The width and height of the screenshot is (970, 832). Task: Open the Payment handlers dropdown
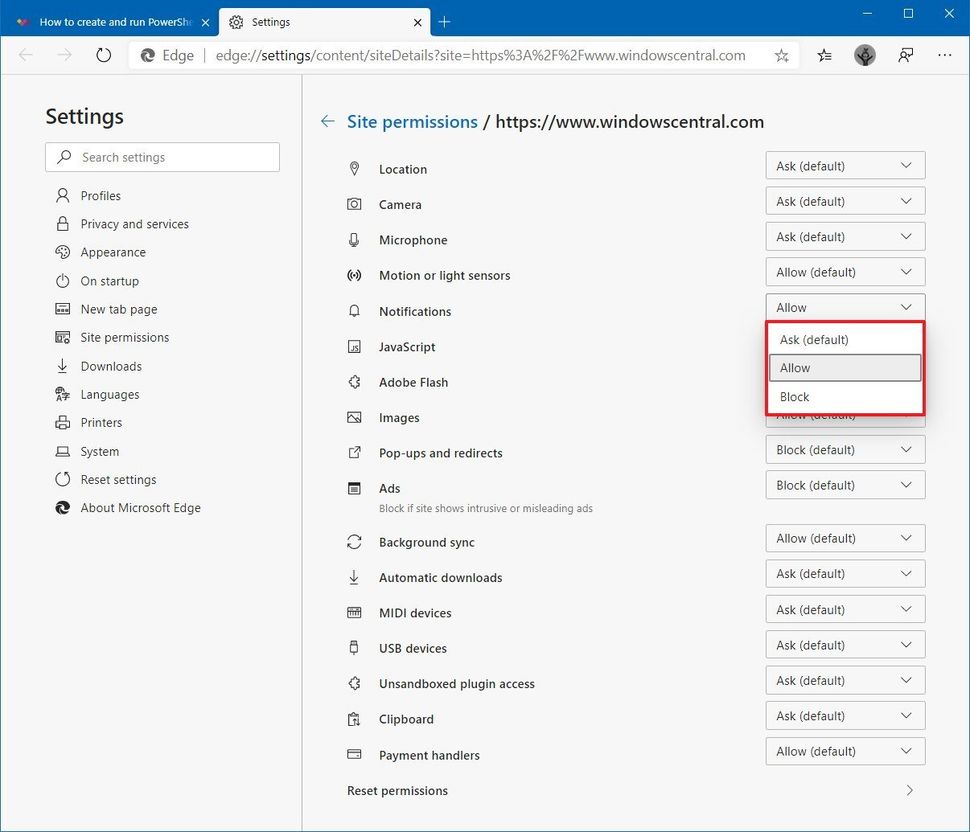click(x=844, y=751)
